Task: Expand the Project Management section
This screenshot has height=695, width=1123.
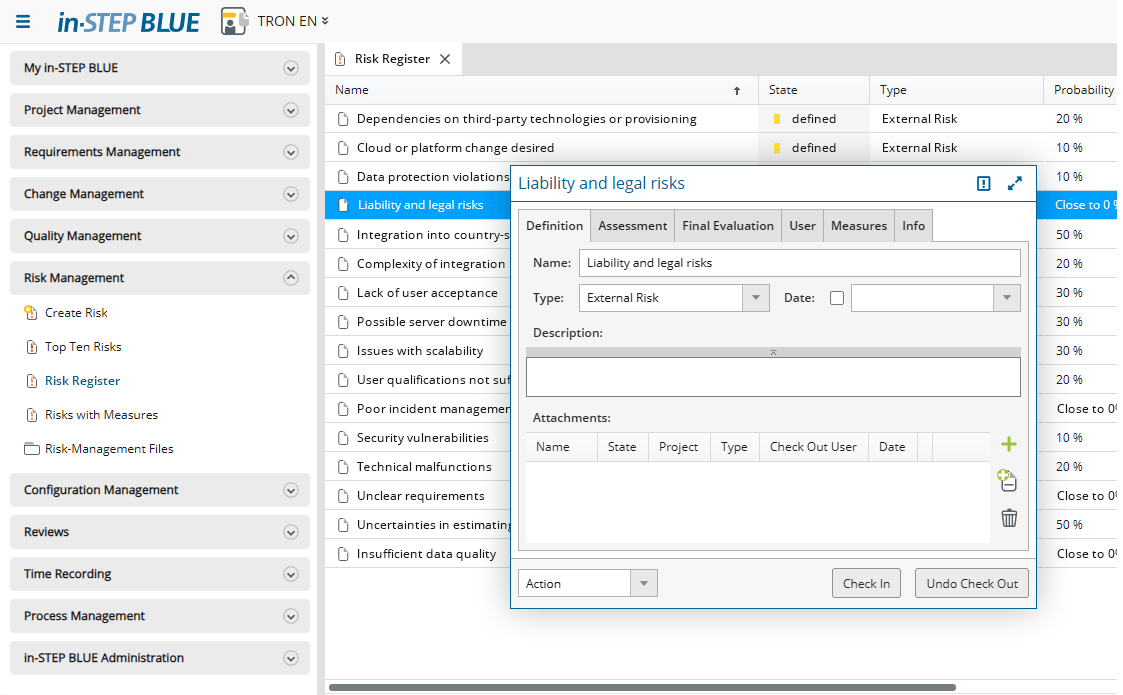Action: (x=291, y=110)
